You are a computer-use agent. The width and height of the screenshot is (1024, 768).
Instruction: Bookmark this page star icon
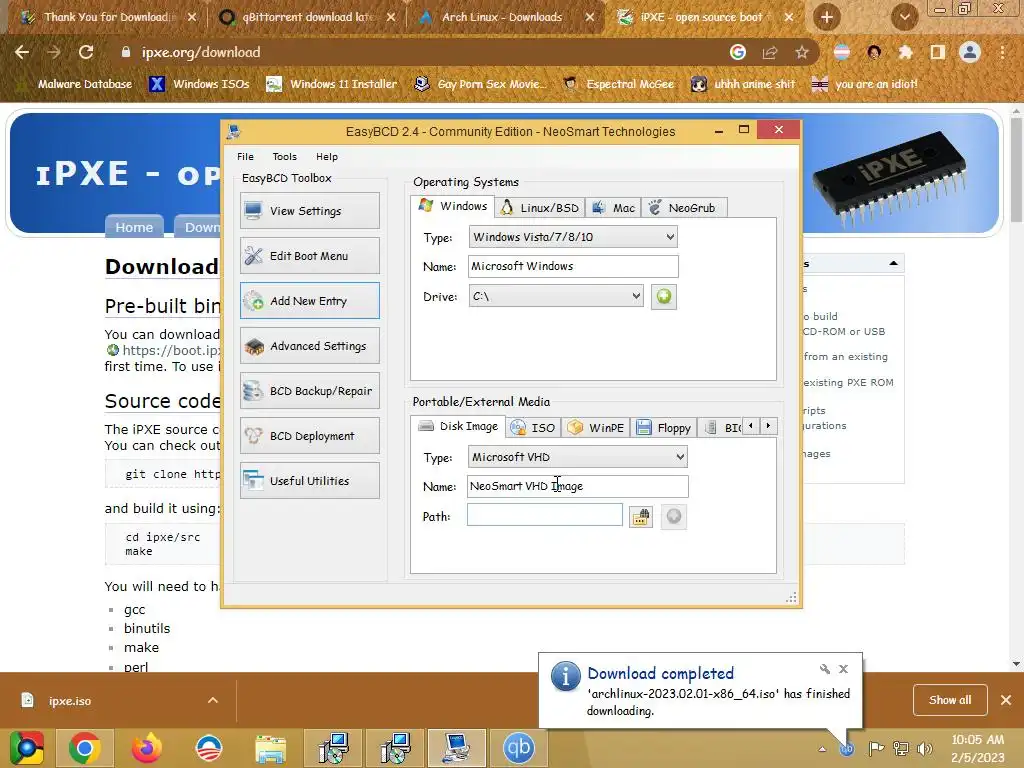coord(802,52)
